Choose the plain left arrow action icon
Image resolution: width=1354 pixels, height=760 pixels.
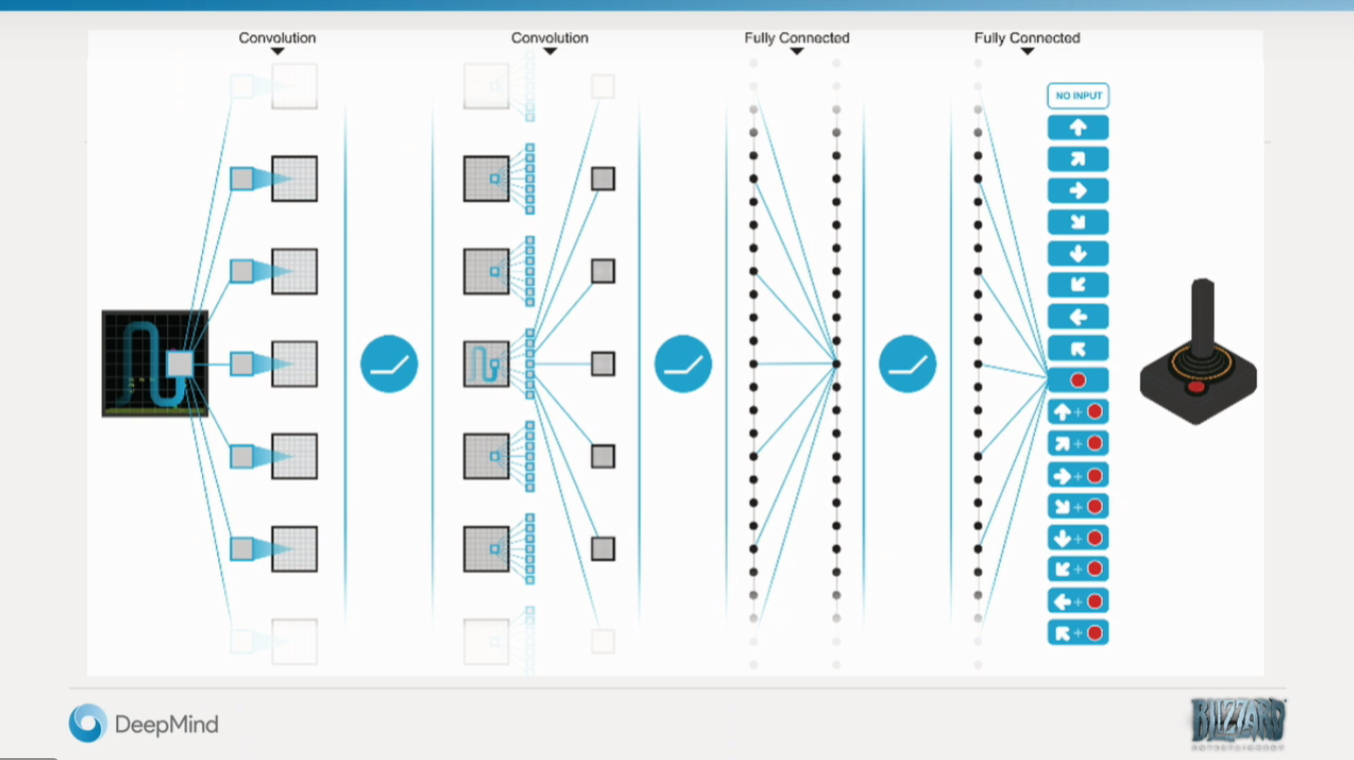pos(1078,317)
